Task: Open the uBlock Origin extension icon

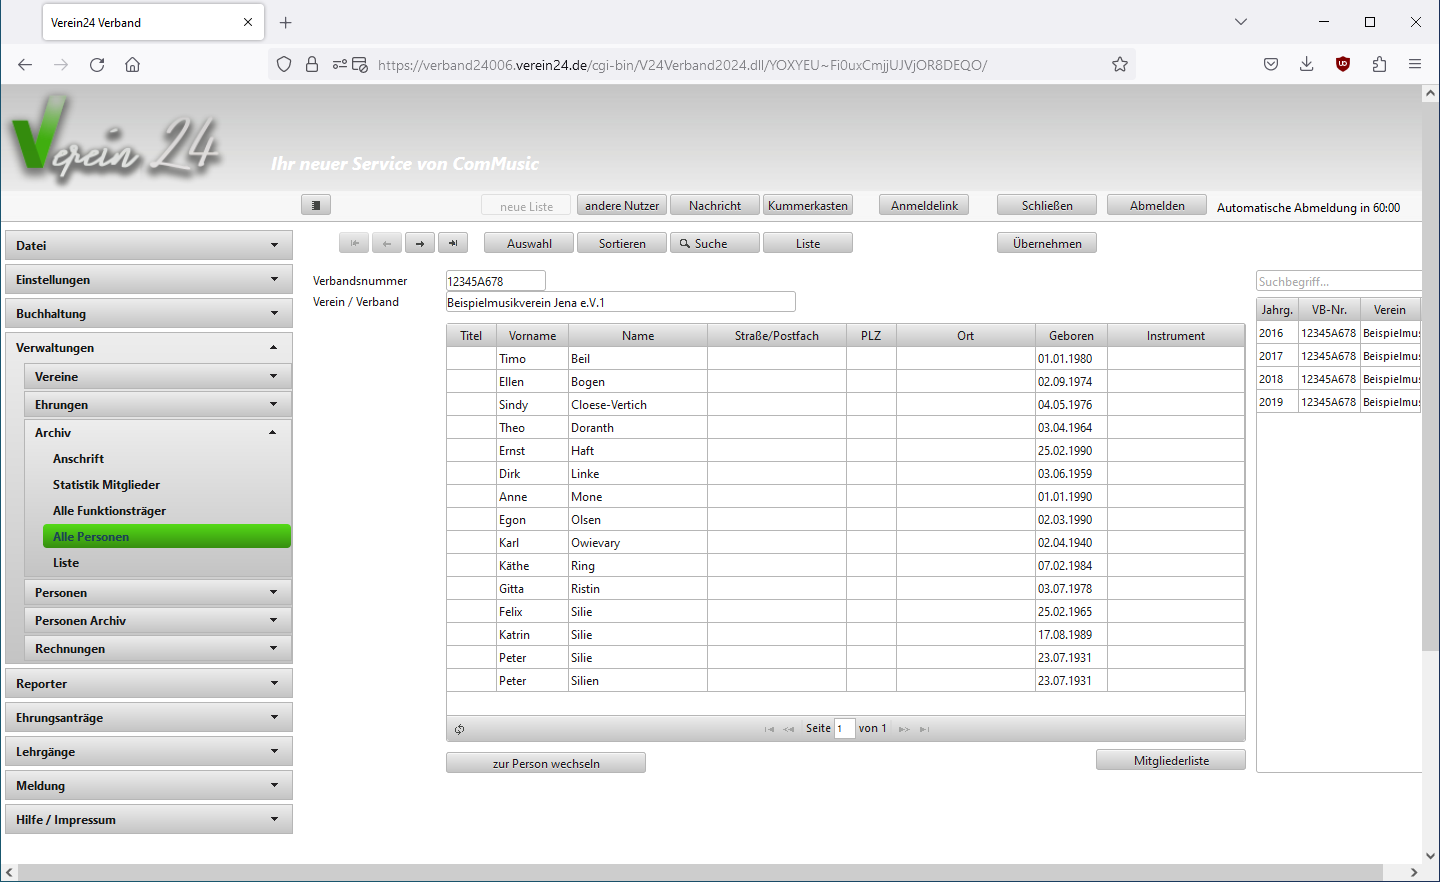Action: click(x=1343, y=65)
